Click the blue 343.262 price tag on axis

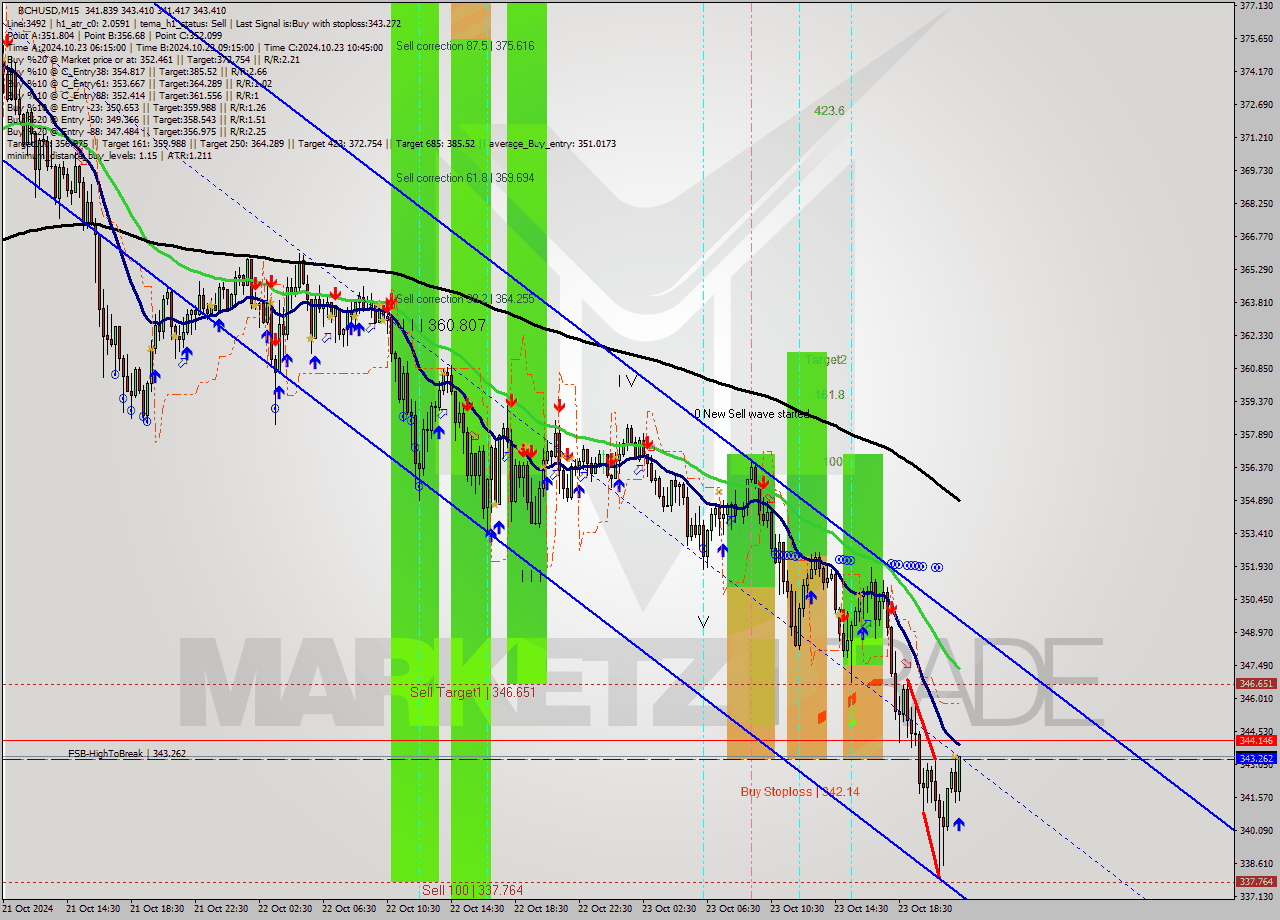[1256, 759]
